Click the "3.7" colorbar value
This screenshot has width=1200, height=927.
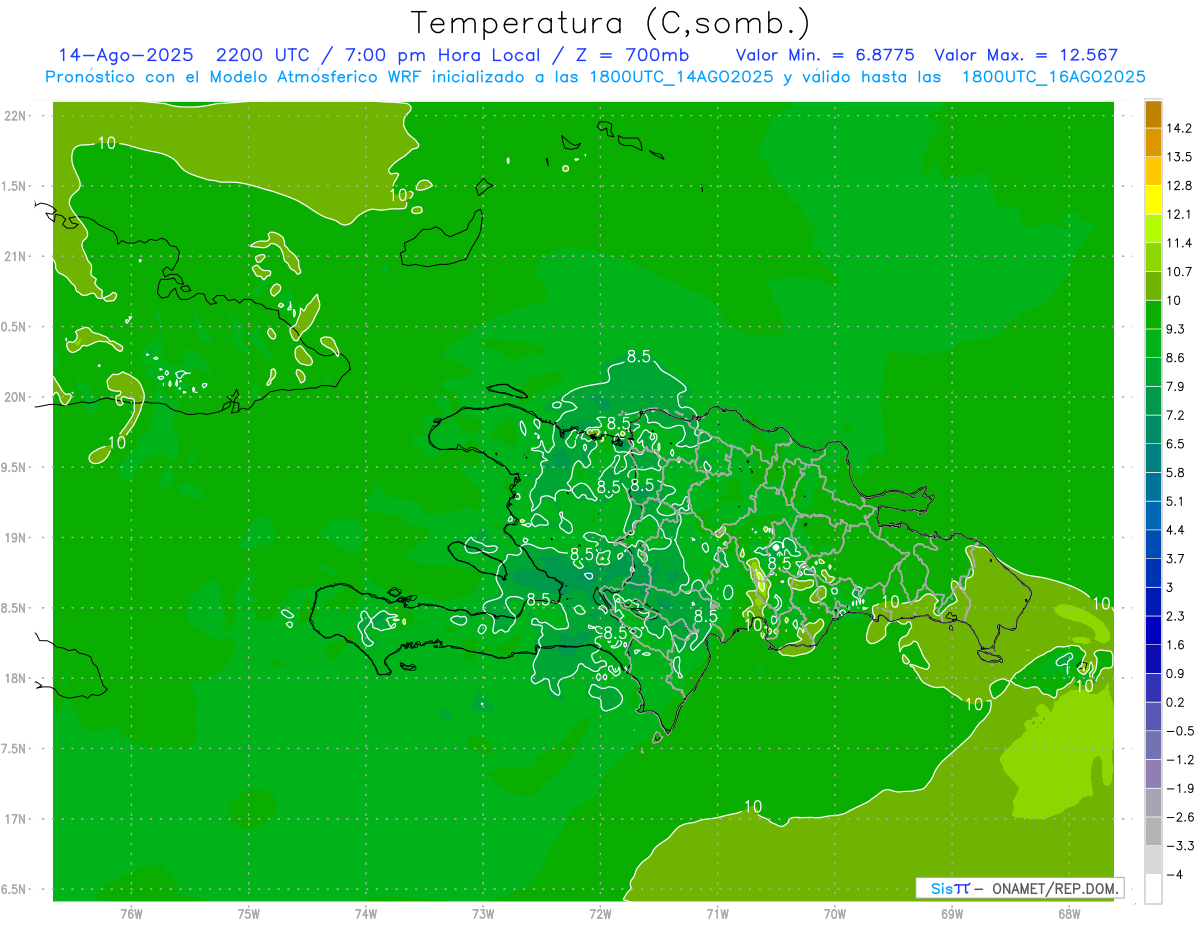(1176, 558)
